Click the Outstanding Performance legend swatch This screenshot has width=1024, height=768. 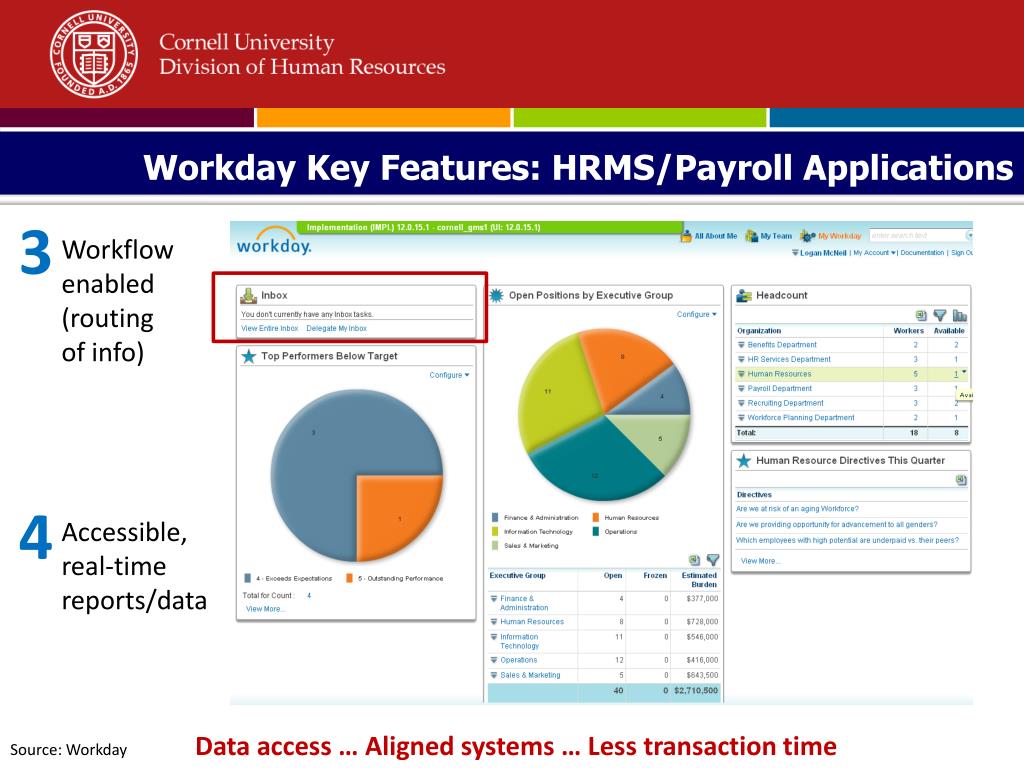coord(349,578)
